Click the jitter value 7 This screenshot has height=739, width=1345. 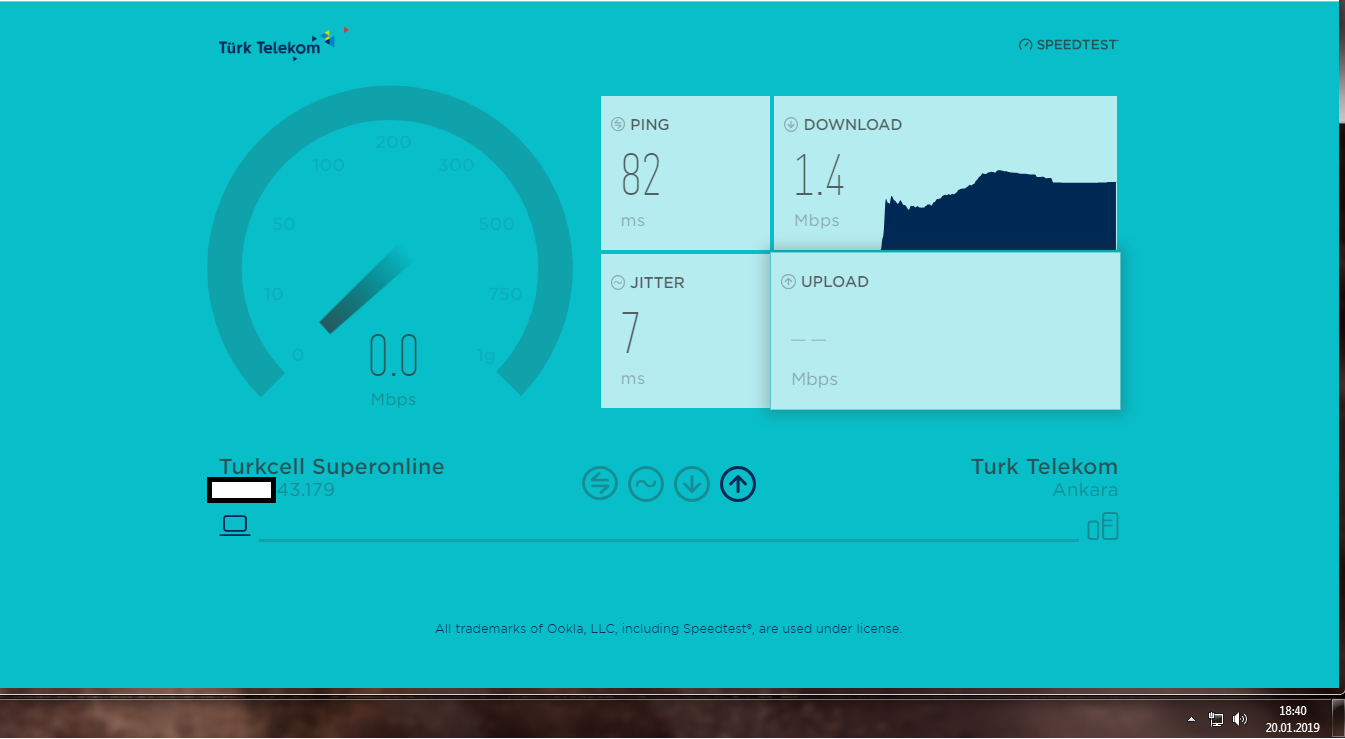pos(630,333)
